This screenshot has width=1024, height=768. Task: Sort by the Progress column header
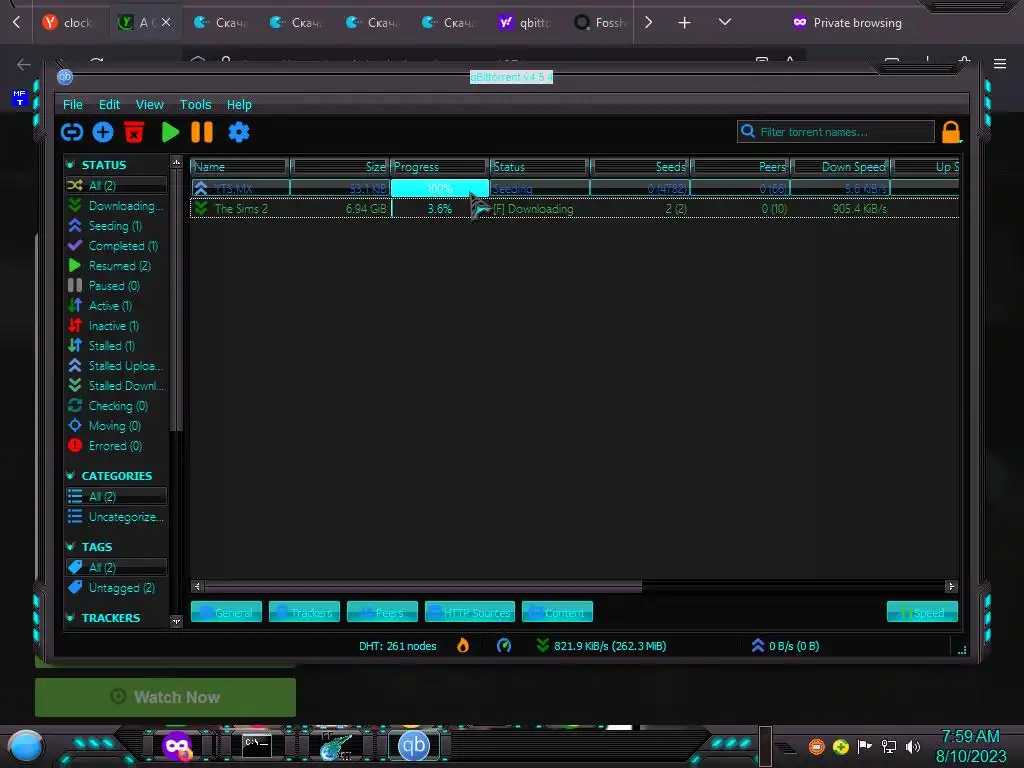(x=440, y=167)
